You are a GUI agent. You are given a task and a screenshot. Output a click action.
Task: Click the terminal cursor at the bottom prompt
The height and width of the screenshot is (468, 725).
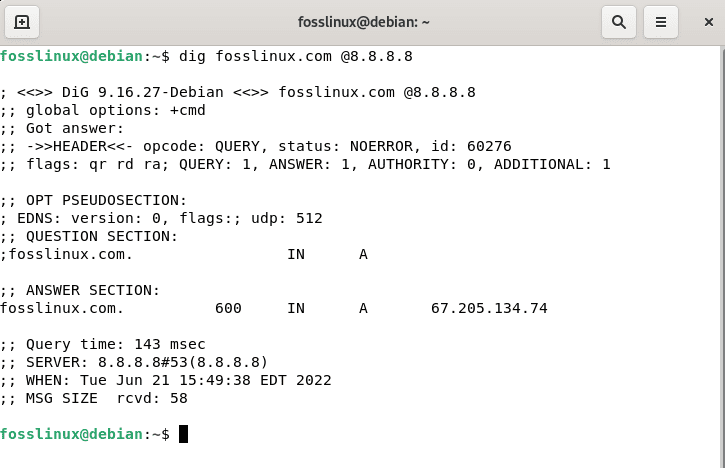184,434
